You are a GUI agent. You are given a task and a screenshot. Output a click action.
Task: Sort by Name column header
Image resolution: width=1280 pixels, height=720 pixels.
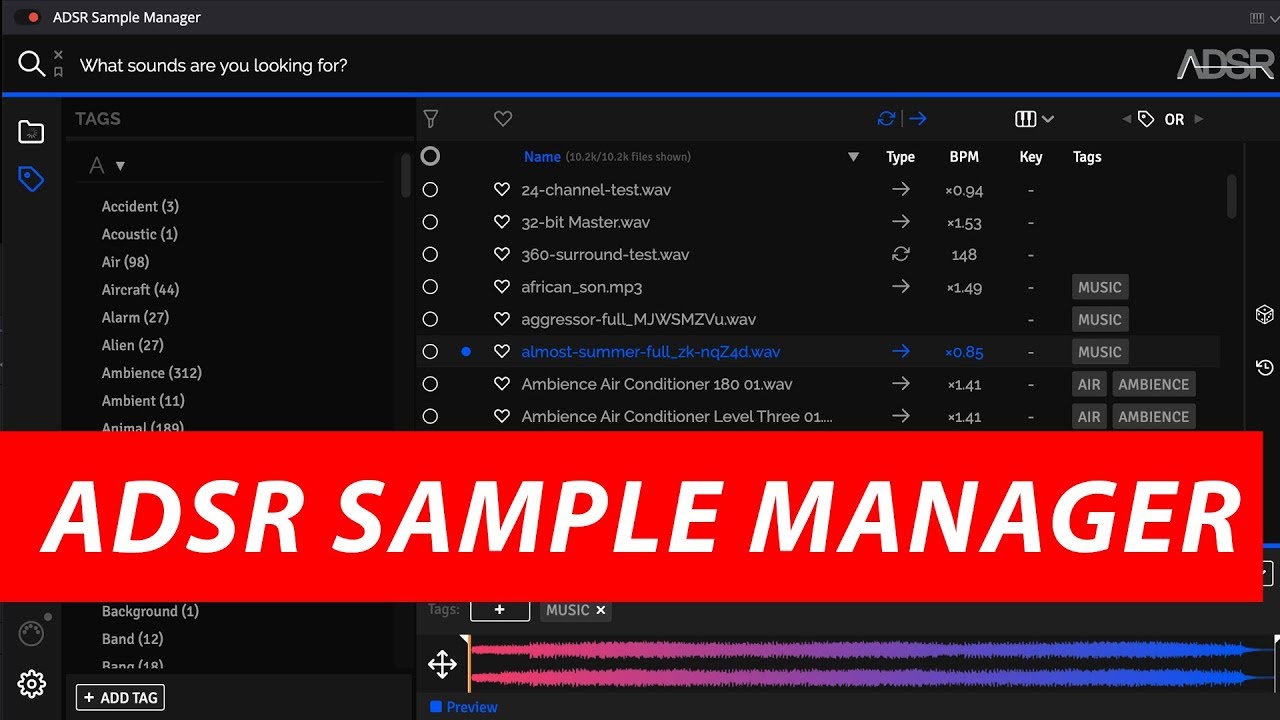click(x=542, y=157)
